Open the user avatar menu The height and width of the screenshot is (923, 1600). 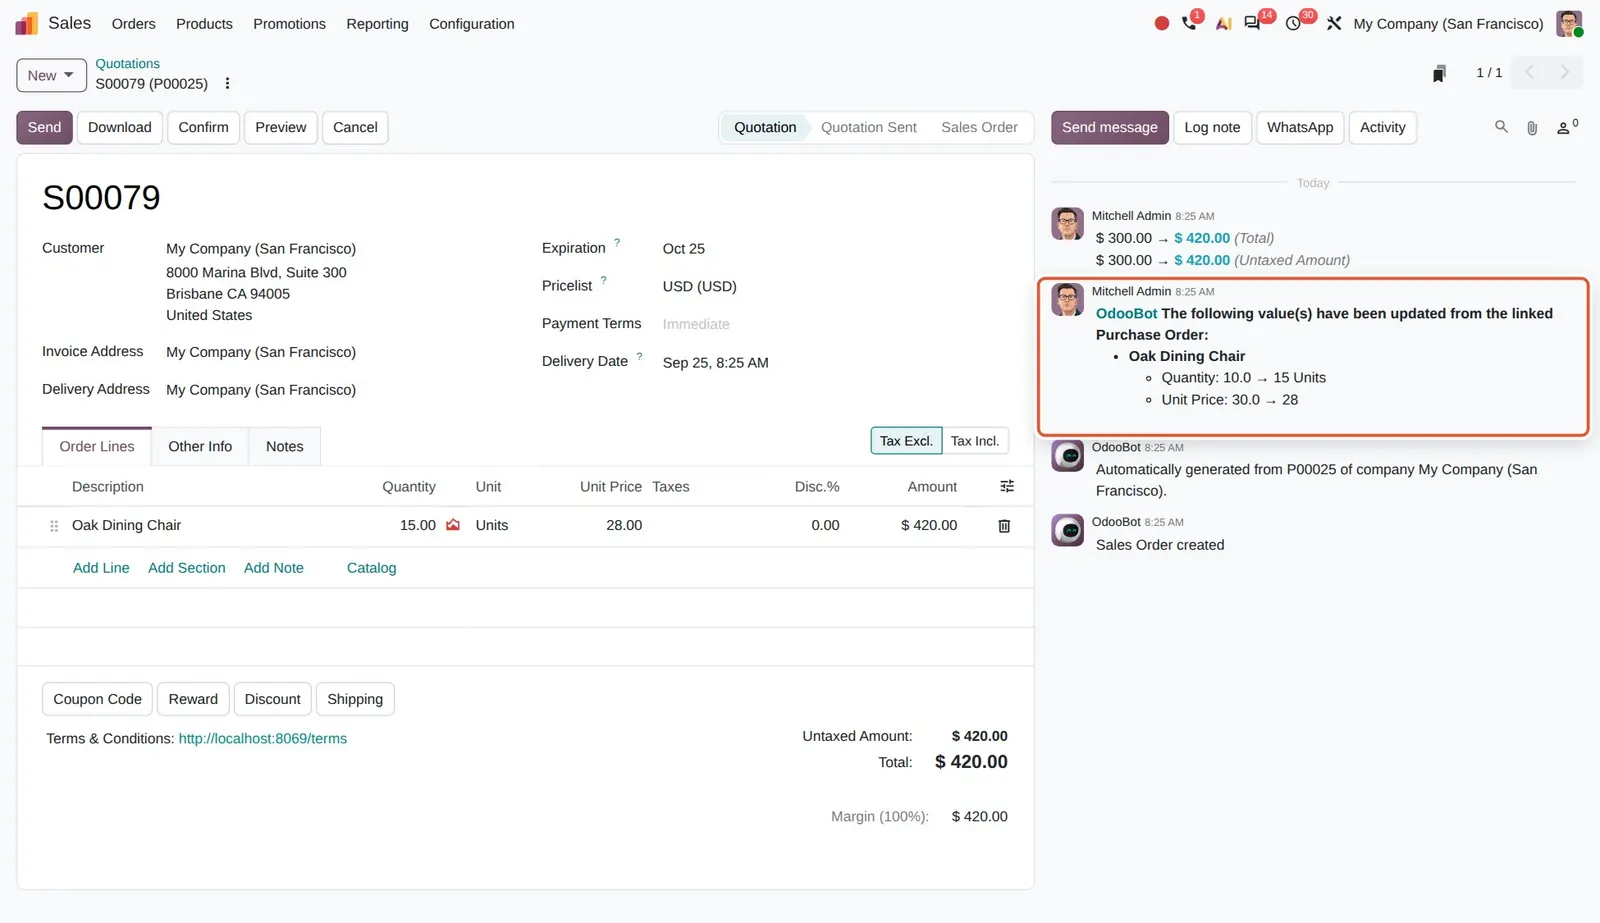[1569, 23]
